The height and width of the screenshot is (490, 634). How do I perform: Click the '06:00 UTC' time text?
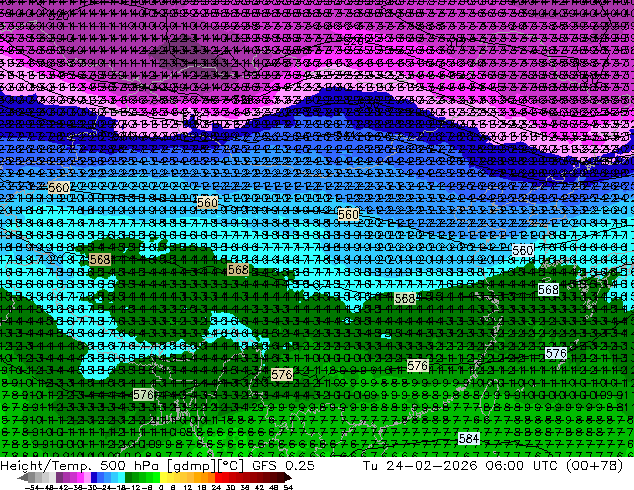[x=520, y=466]
